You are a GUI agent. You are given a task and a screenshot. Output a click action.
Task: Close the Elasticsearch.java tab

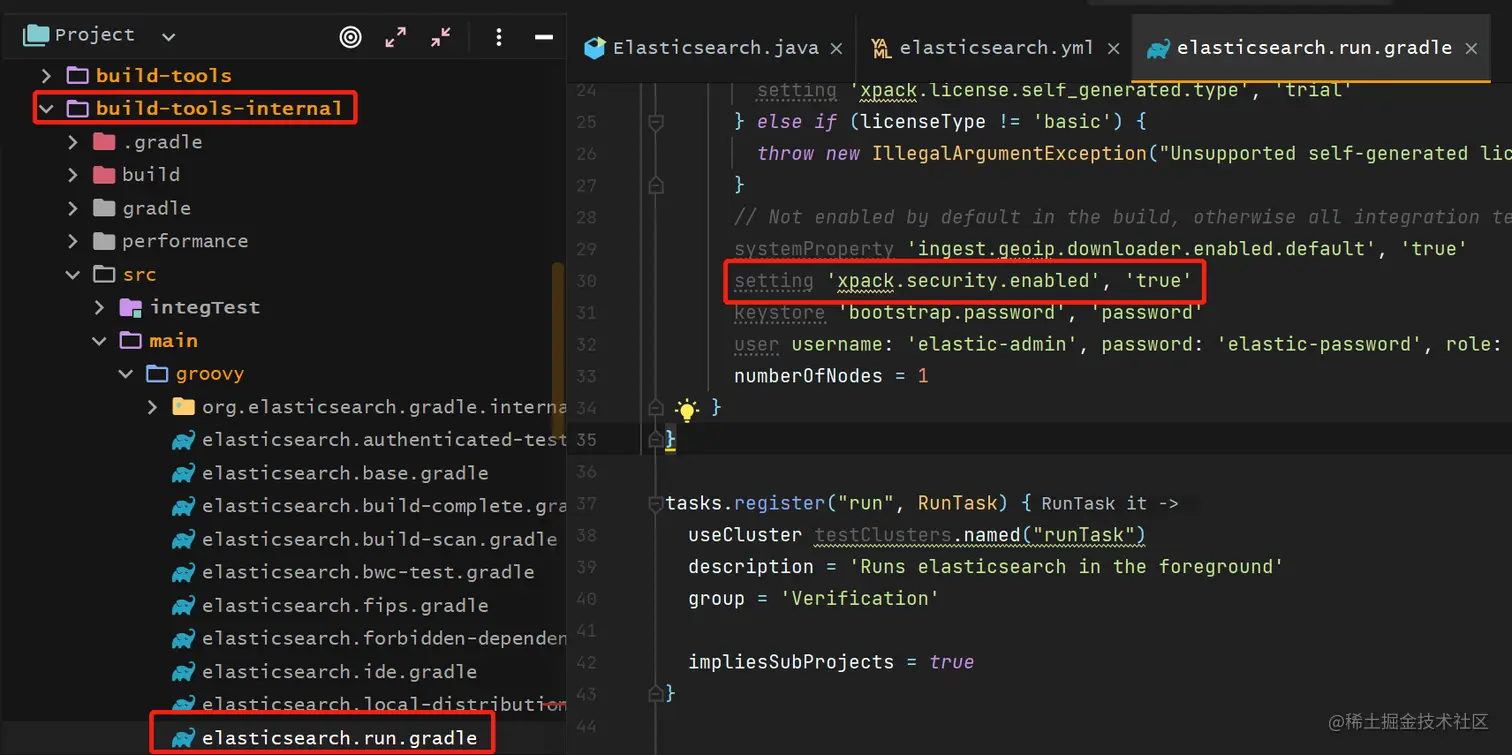(x=836, y=48)
